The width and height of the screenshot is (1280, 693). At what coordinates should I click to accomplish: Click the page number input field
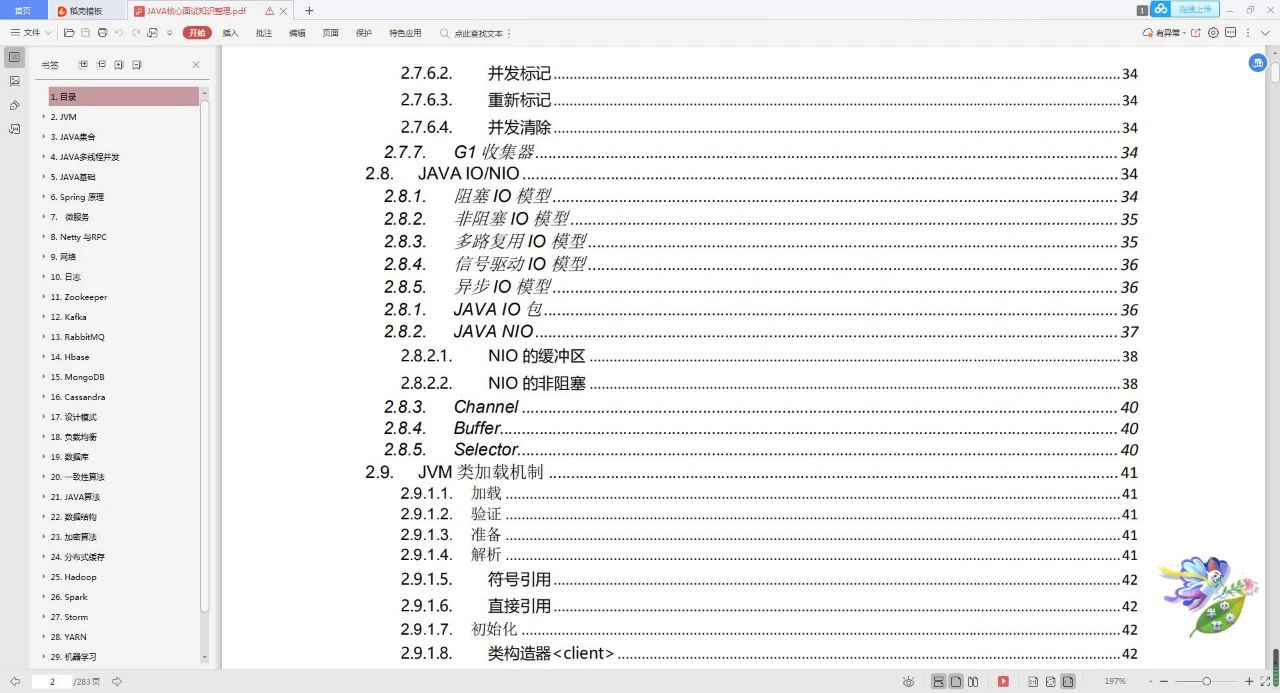[51, 681]
